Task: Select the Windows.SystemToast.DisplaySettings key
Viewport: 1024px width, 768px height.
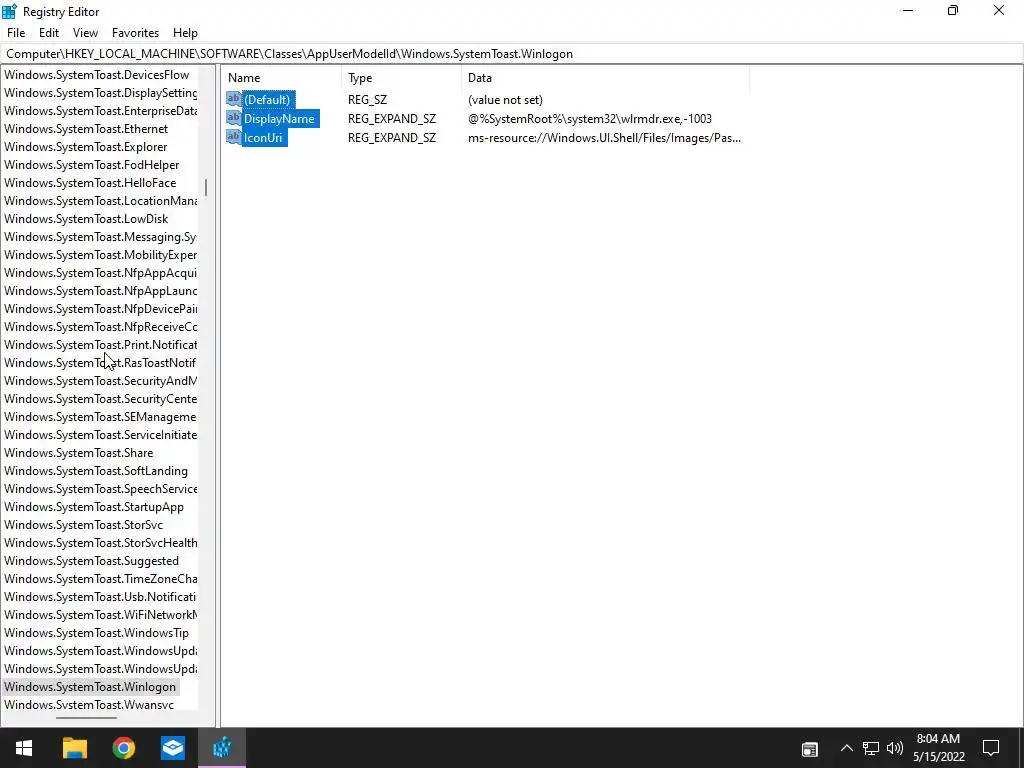Action: [x=100, y=93]
